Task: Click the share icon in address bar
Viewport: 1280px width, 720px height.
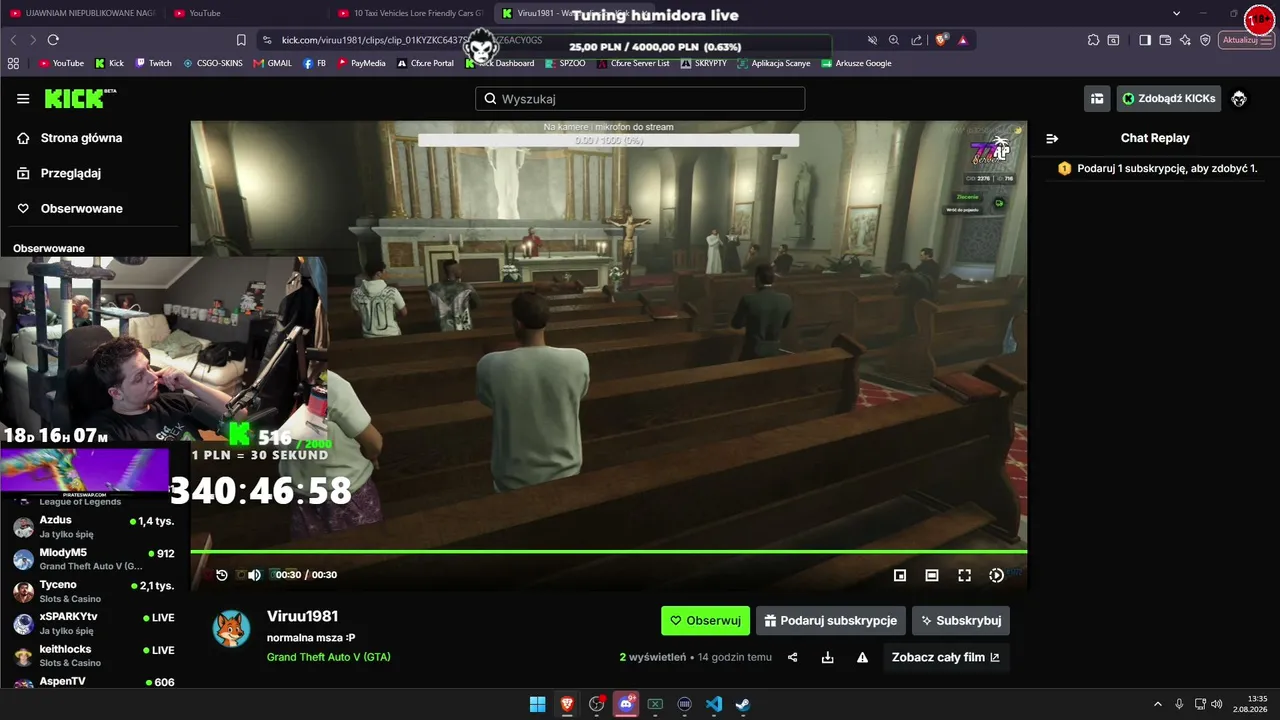Action: click(917, 40)
